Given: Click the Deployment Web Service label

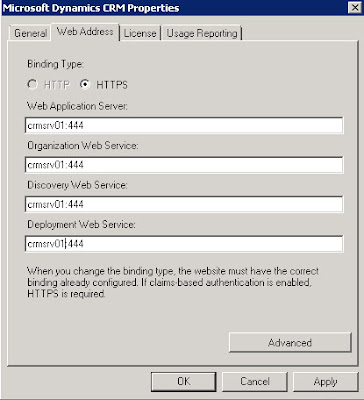Looking at the screenshot, I should [81, 225].
